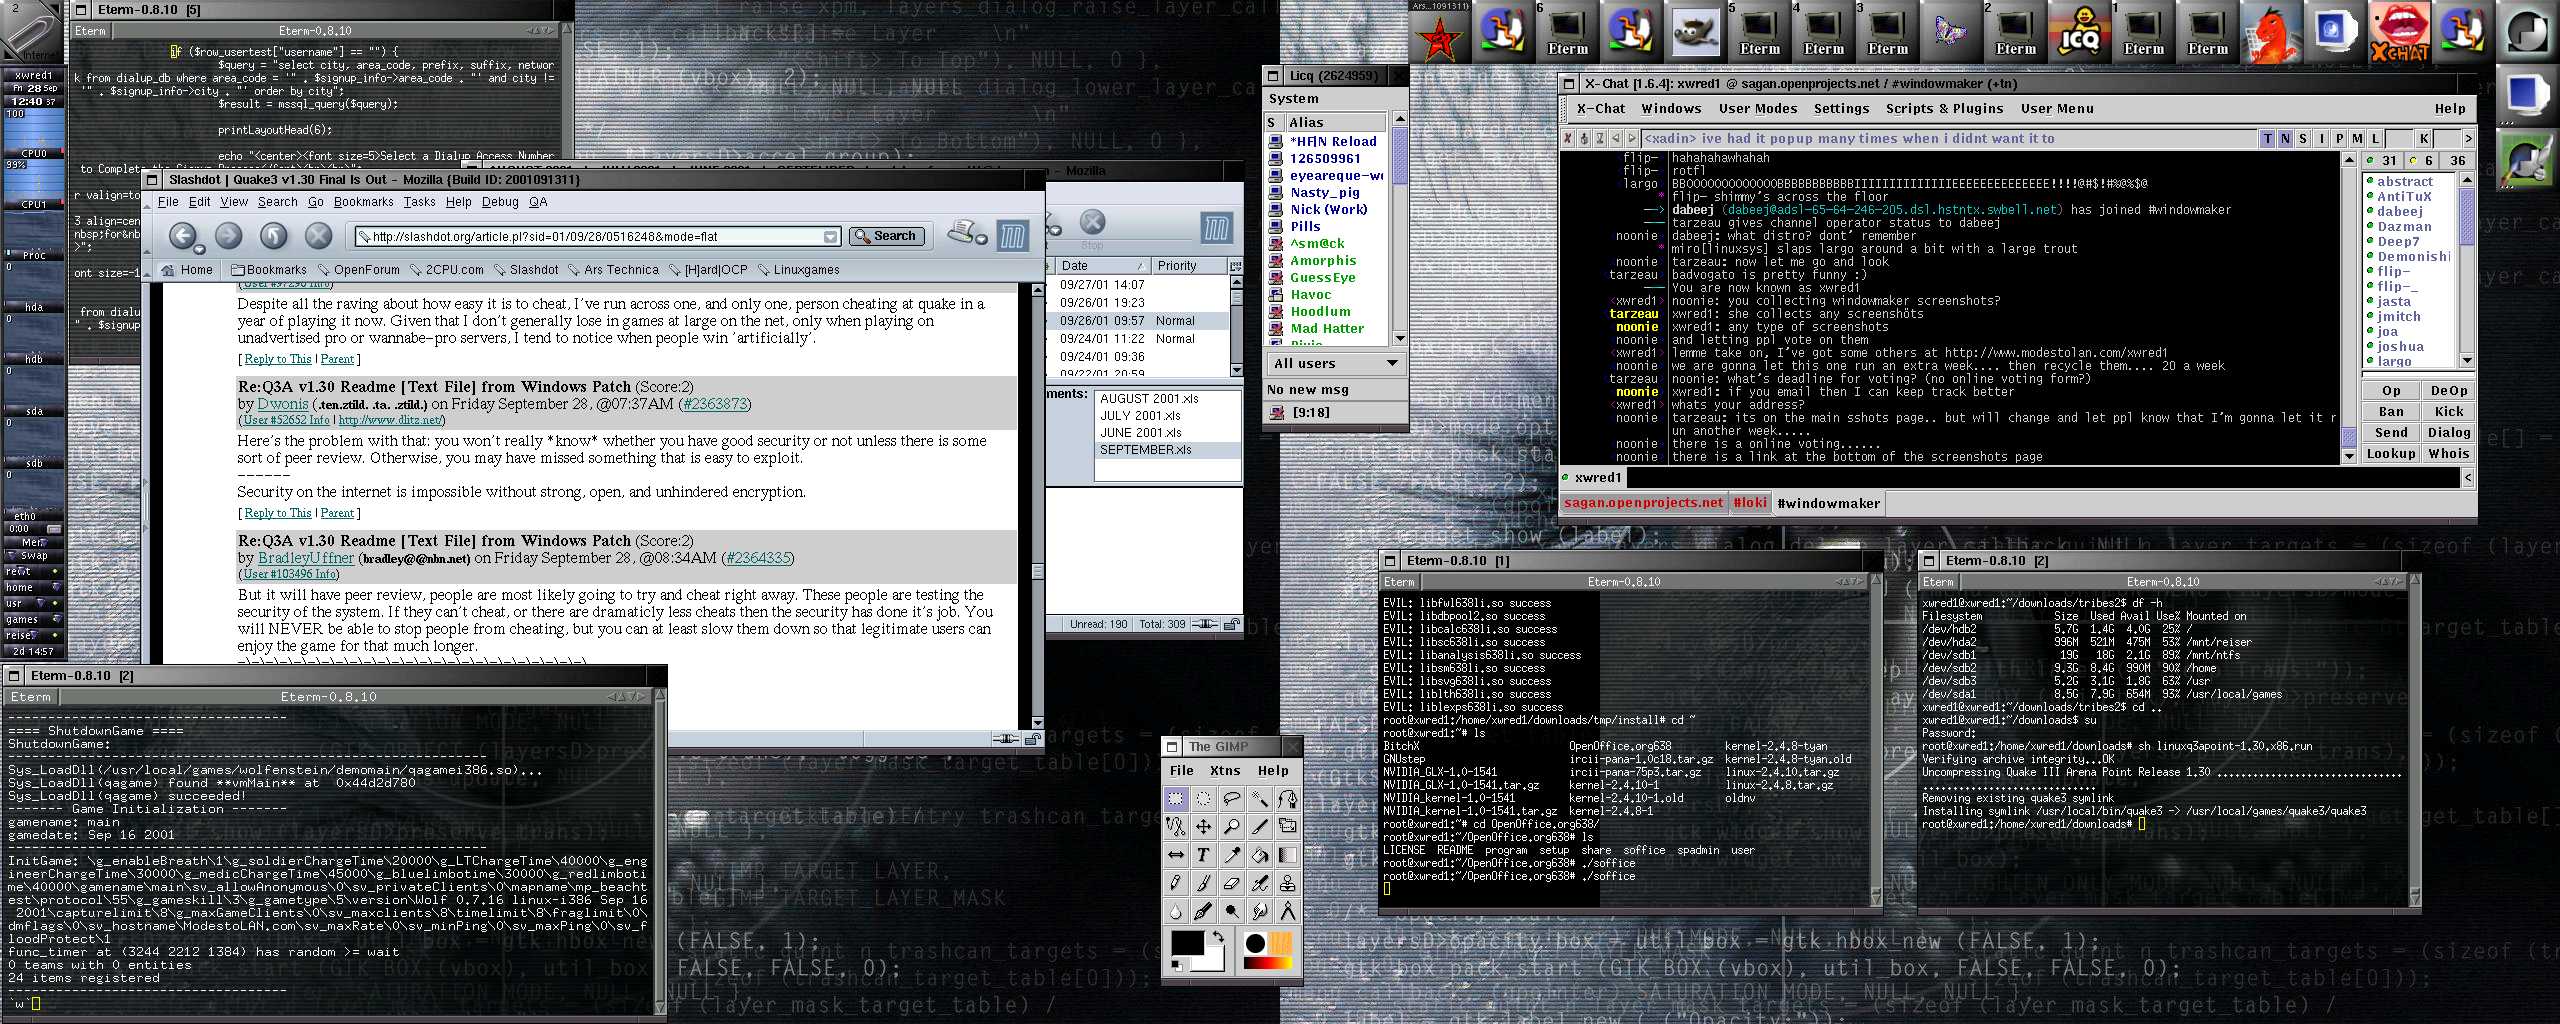Click the Kick button in X-Chat
The height and width of the screenshot is (1024, 2560).
point(2449,412)
